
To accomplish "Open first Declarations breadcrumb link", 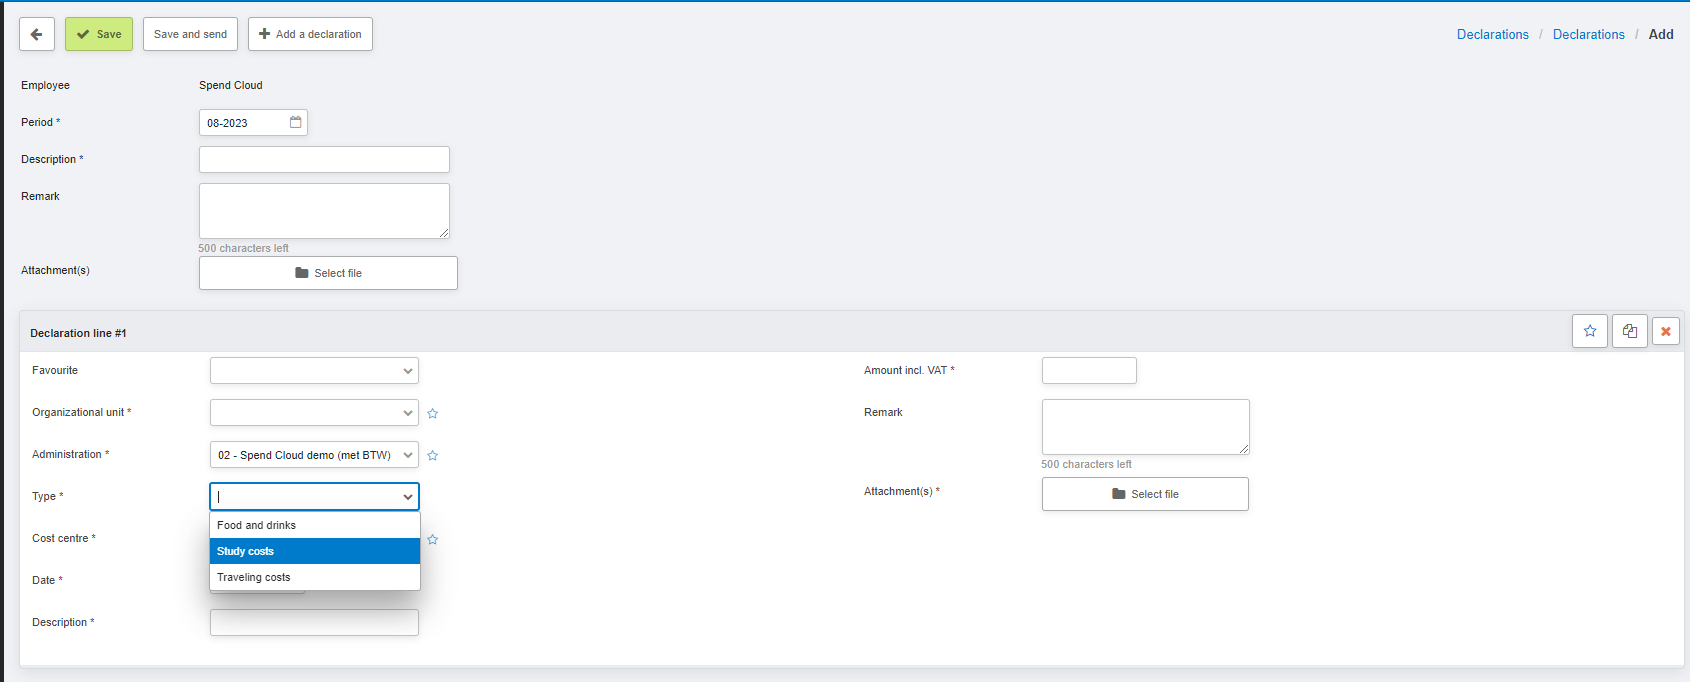I will (1492, 34).
